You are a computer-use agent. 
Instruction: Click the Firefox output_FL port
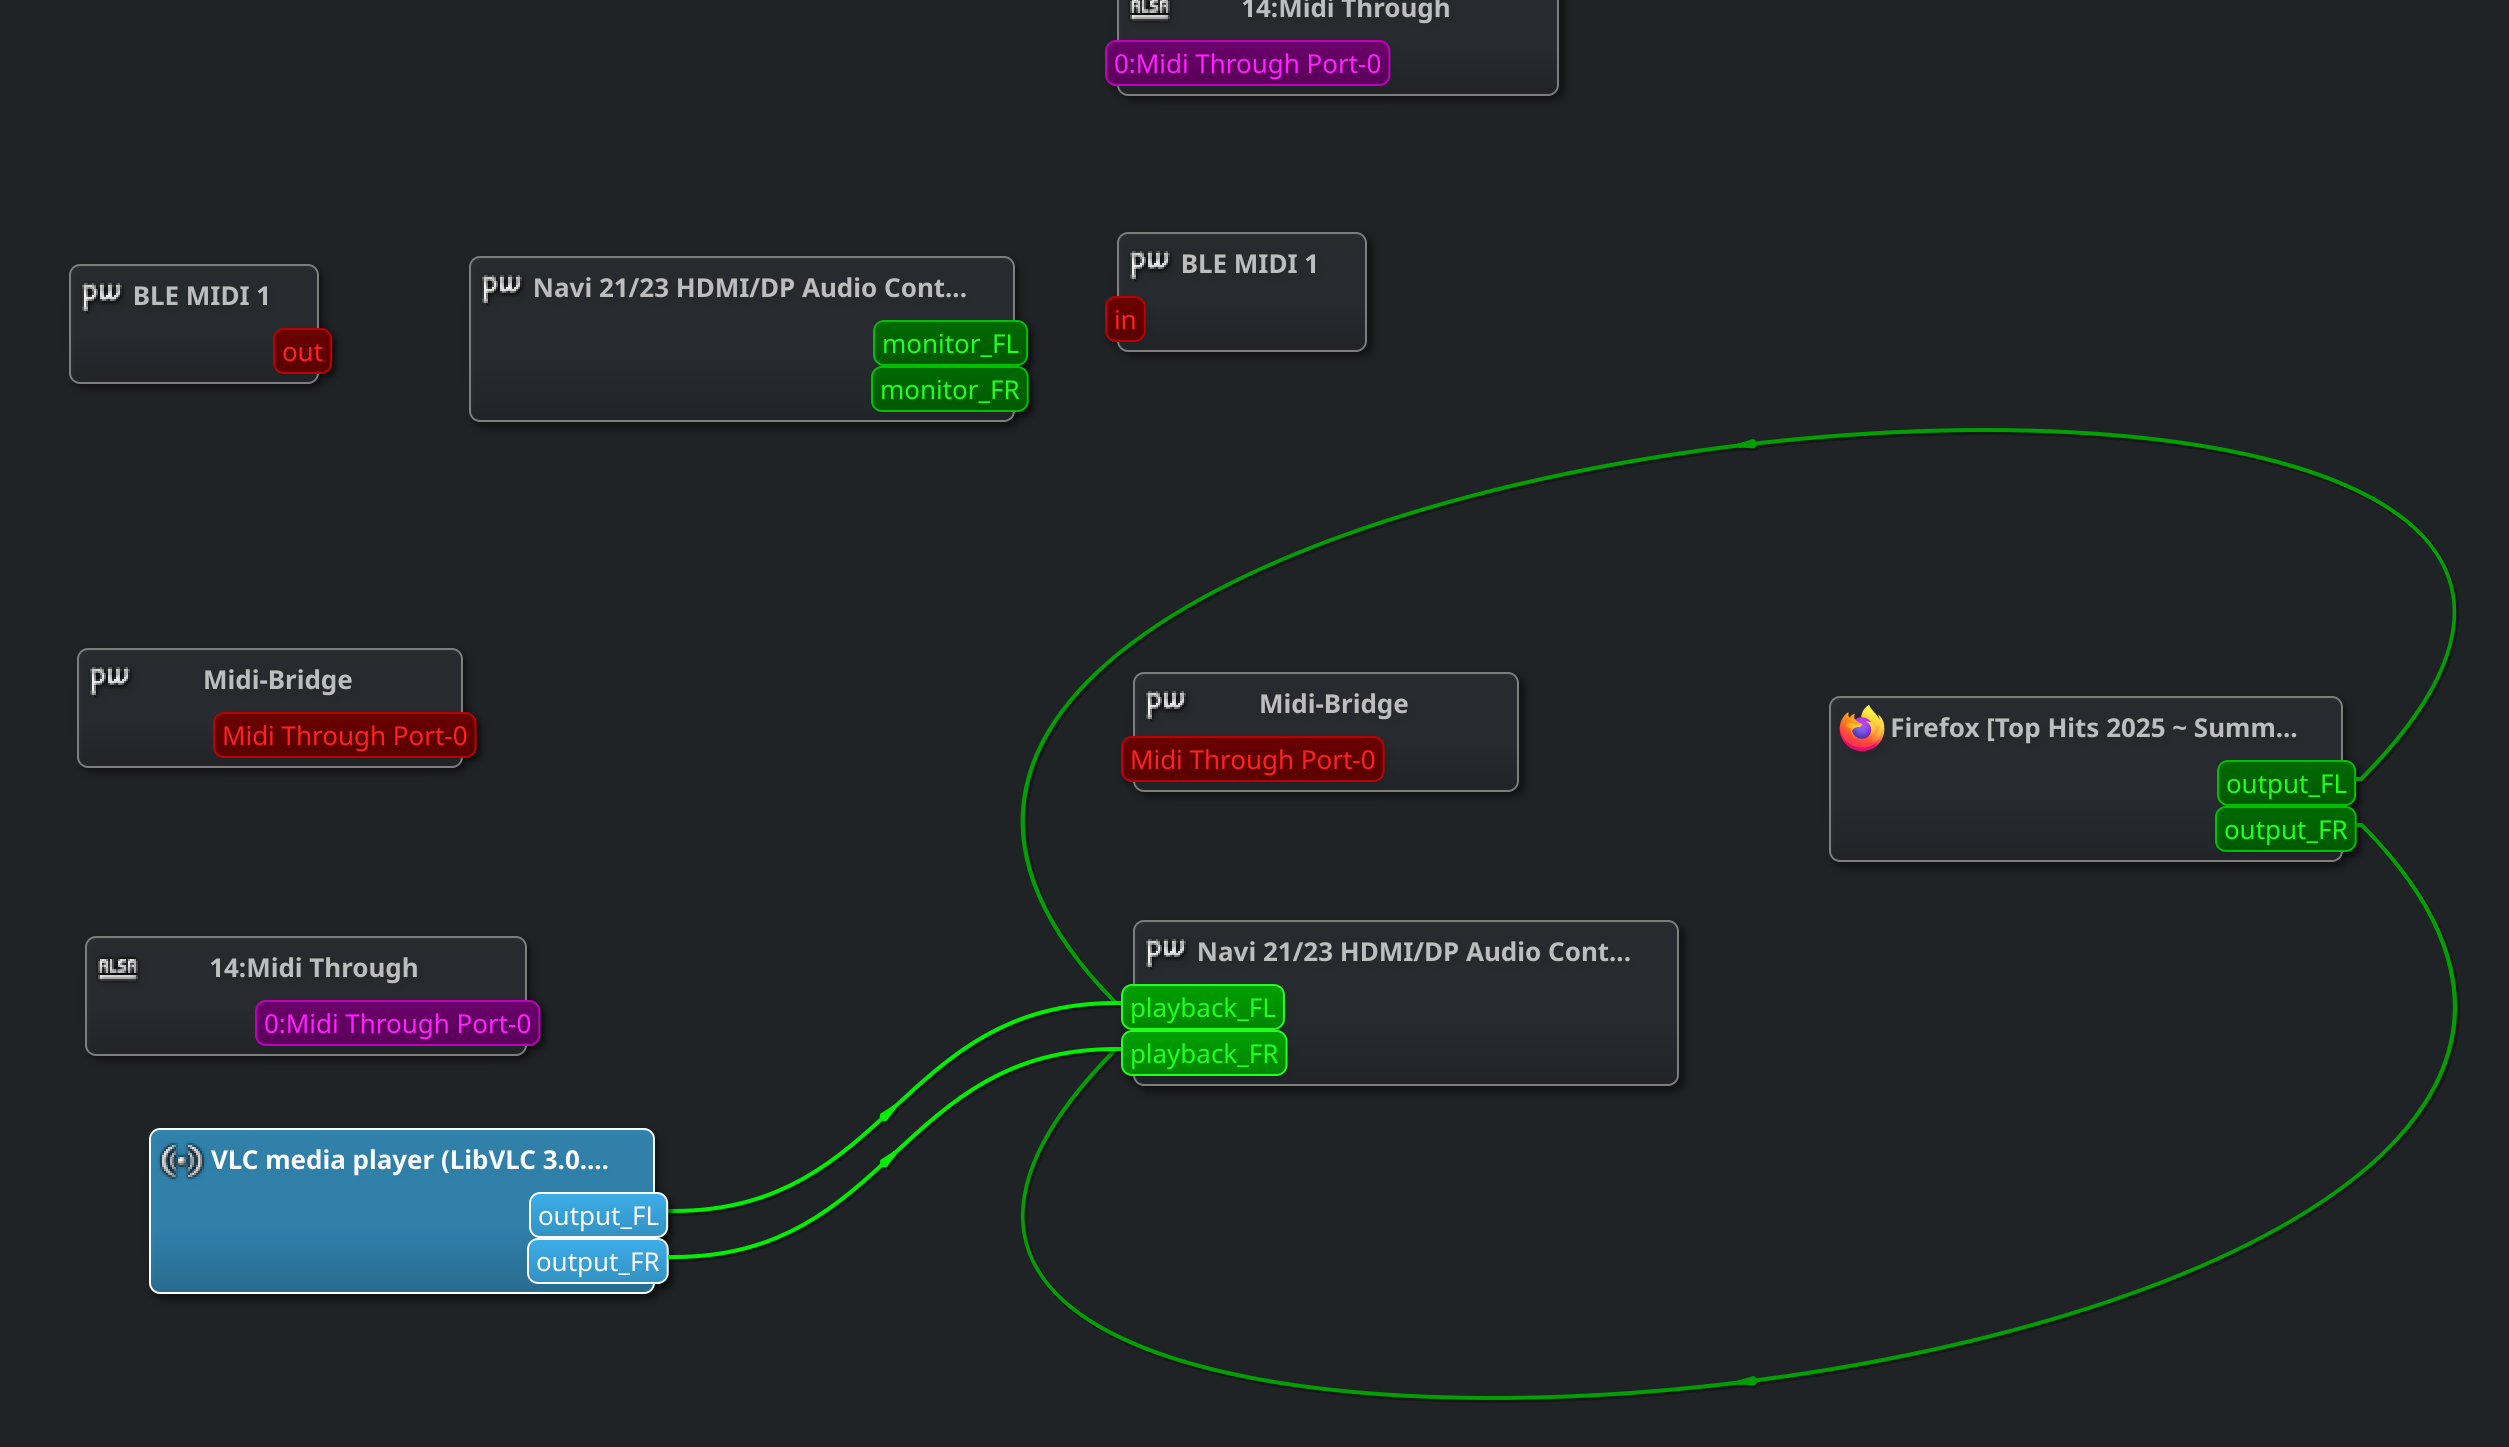tap(2285, 784)
